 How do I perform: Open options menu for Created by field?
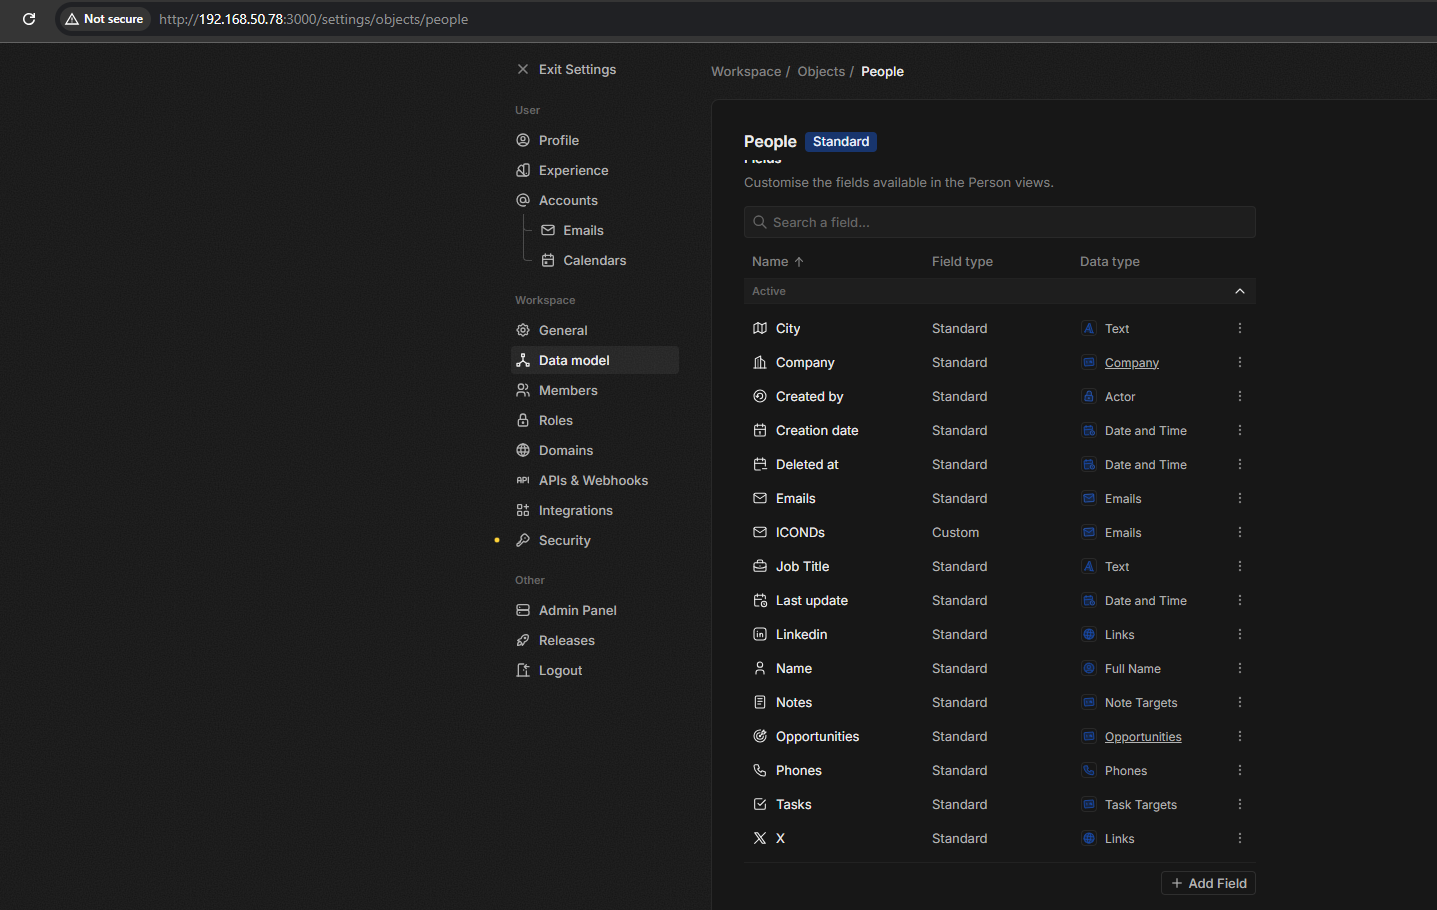pyautogui.click(x=1240, y=396)
